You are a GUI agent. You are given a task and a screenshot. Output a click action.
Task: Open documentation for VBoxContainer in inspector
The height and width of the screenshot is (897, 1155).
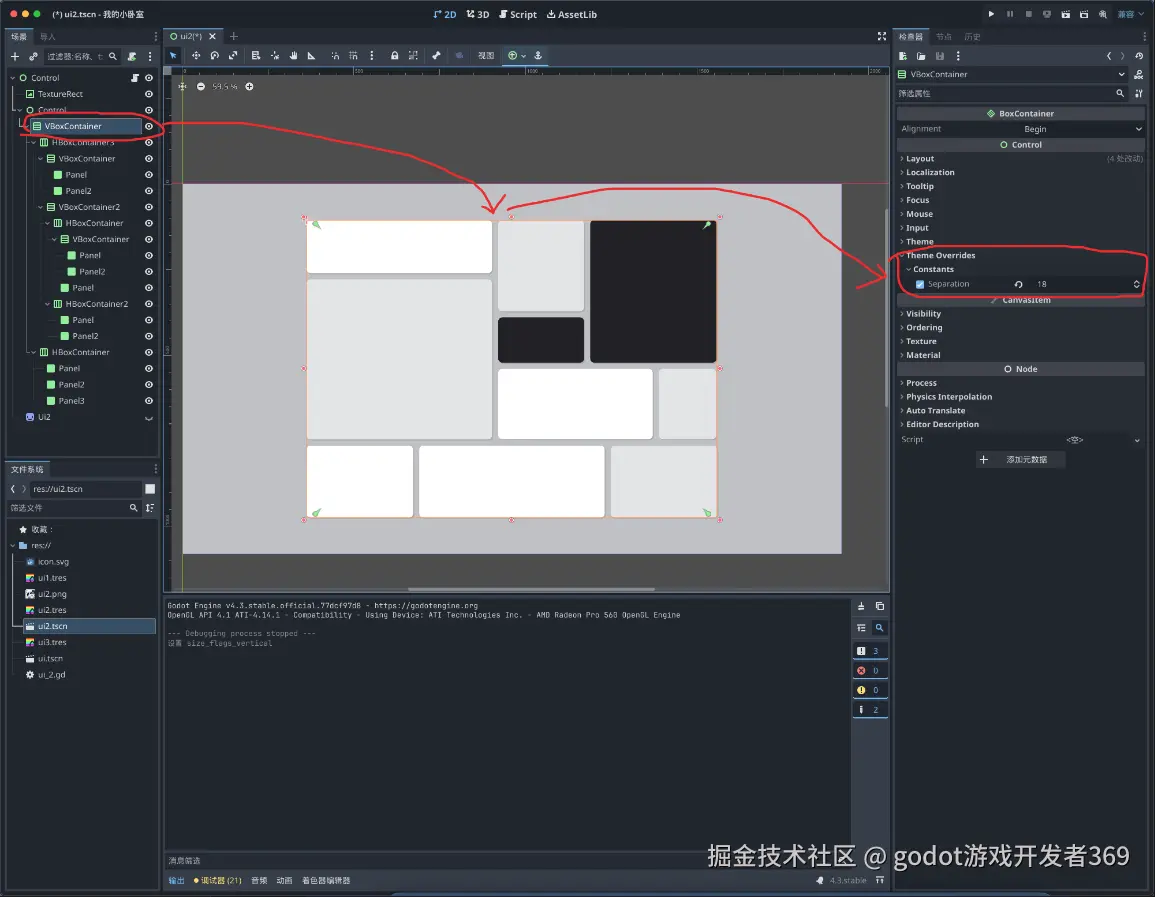click(x=1138, y=74)
